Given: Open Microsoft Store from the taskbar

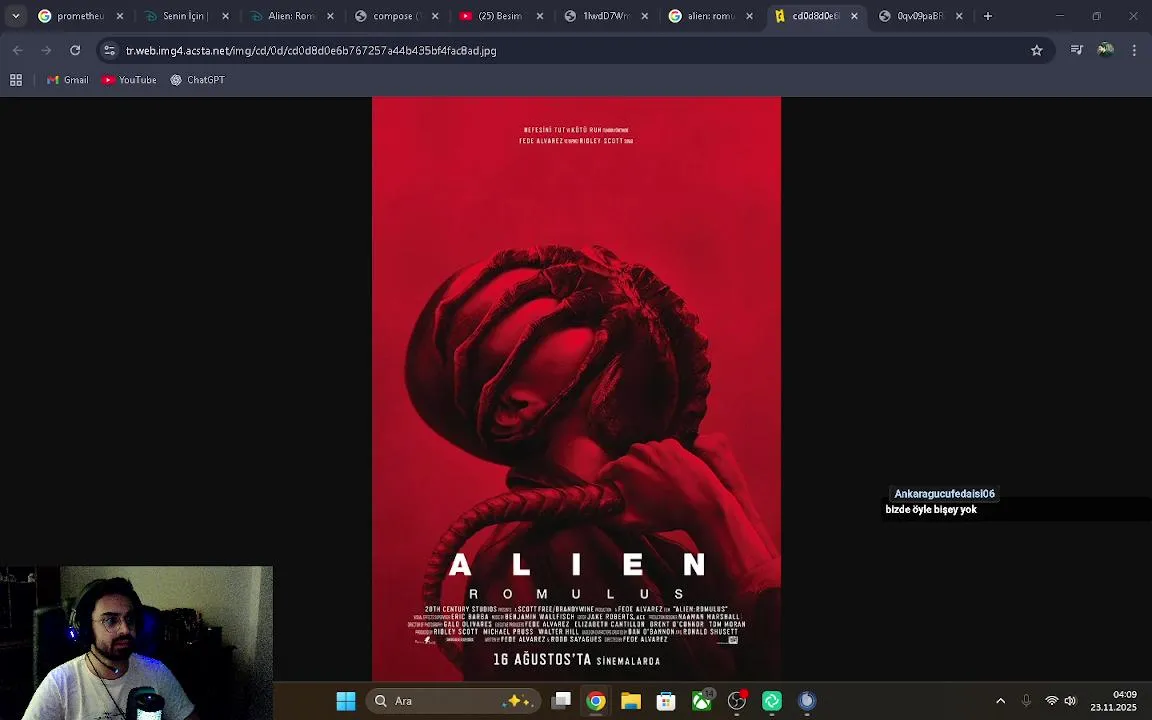Looking at the screenshot, I should pyautogui.click(x=666, y=701).
